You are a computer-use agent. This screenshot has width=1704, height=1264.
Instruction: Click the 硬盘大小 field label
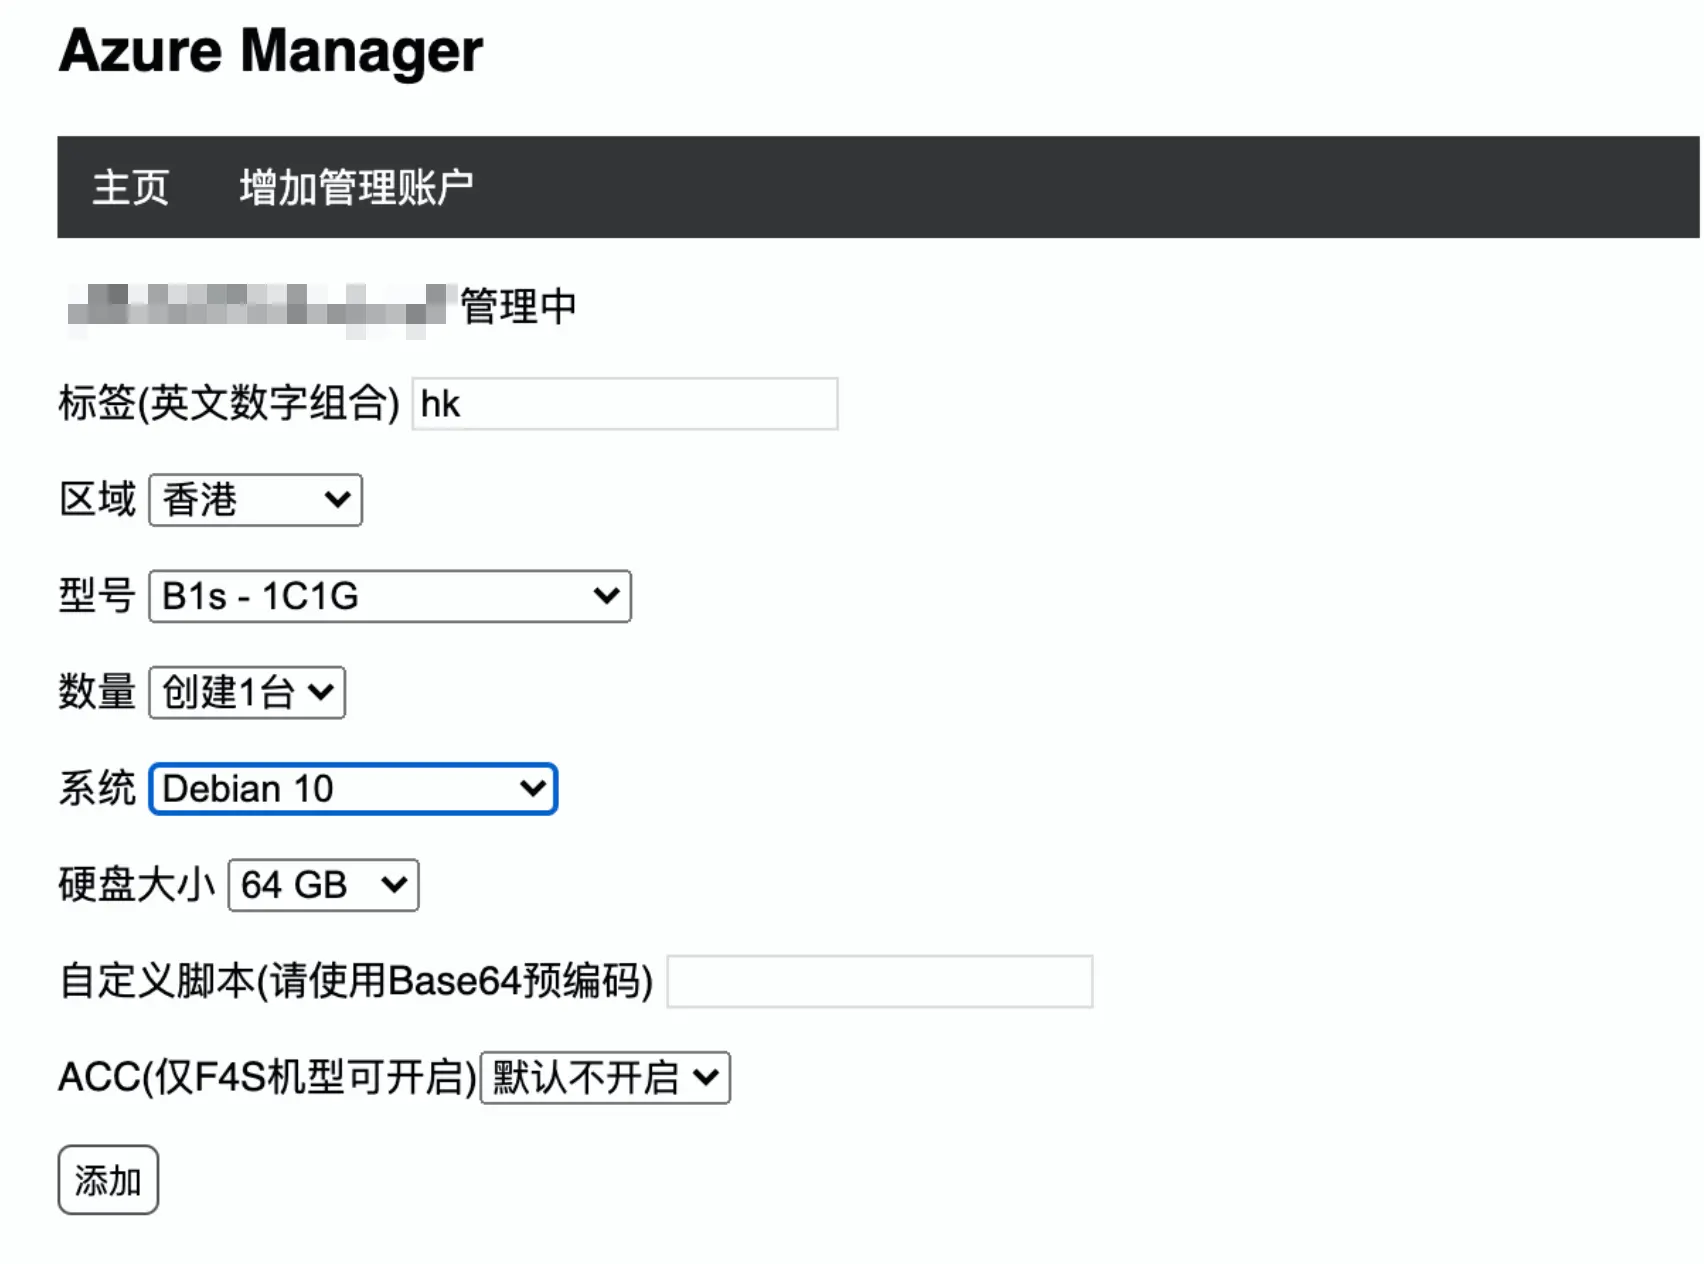pyautogui.click(x=137, y=885)
